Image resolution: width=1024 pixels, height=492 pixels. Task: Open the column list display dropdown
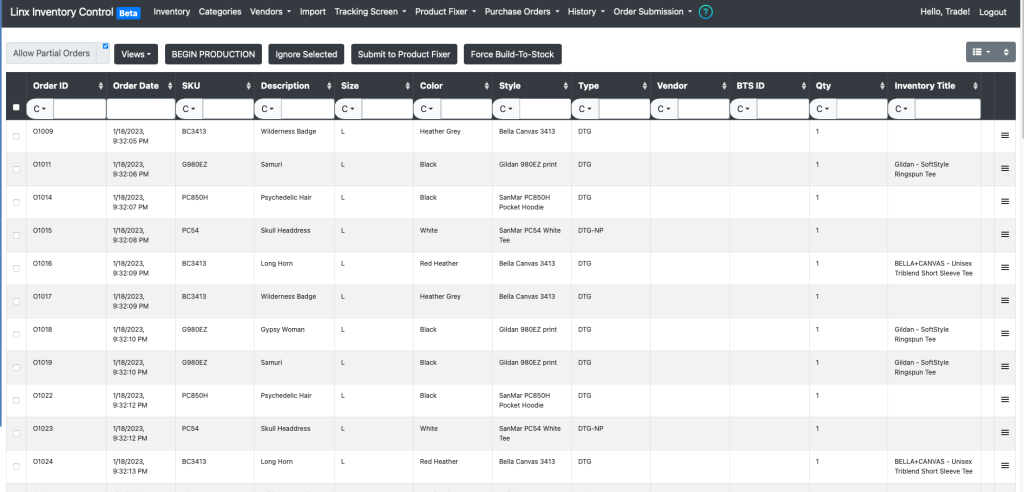point(982,52)
